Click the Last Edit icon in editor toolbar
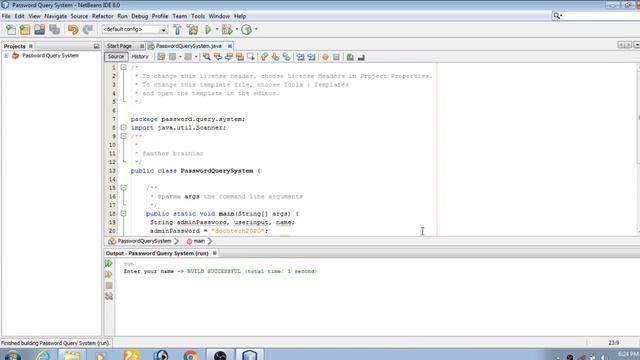Screen dimensions: 640x360 click(161, 57)
